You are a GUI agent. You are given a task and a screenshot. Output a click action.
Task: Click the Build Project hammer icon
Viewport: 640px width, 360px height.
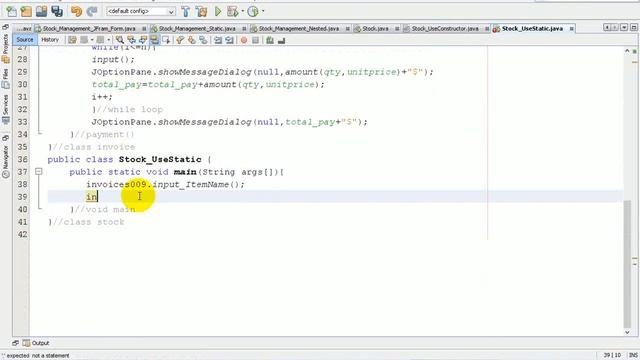pyautogui.click(x=186, y=11)
